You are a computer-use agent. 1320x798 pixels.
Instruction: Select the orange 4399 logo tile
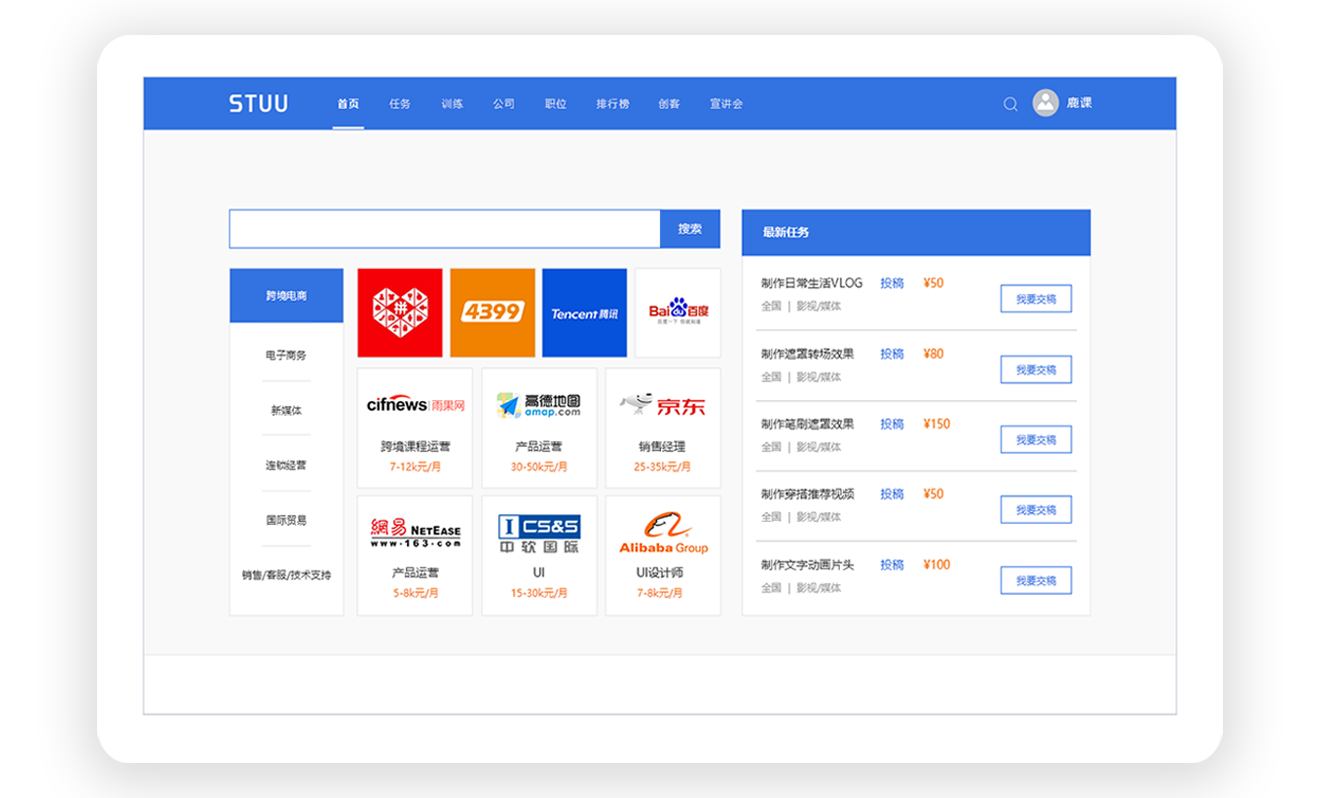pyautogui.click(x=492, y=312)
